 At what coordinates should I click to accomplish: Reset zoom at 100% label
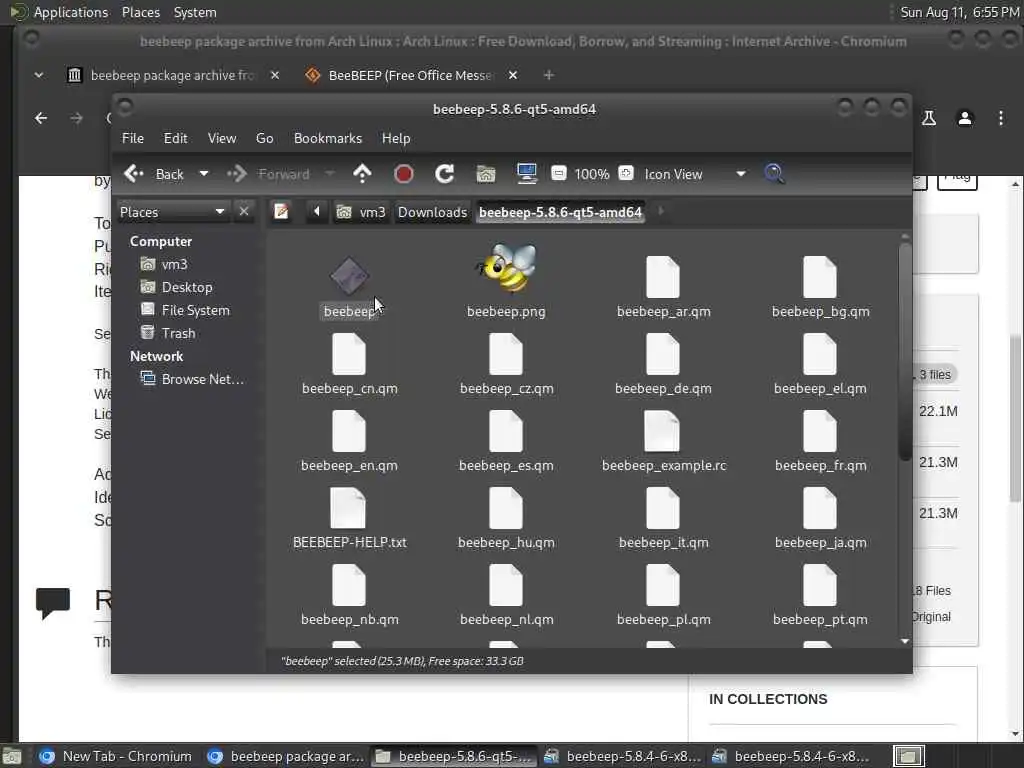click(592, 174)
